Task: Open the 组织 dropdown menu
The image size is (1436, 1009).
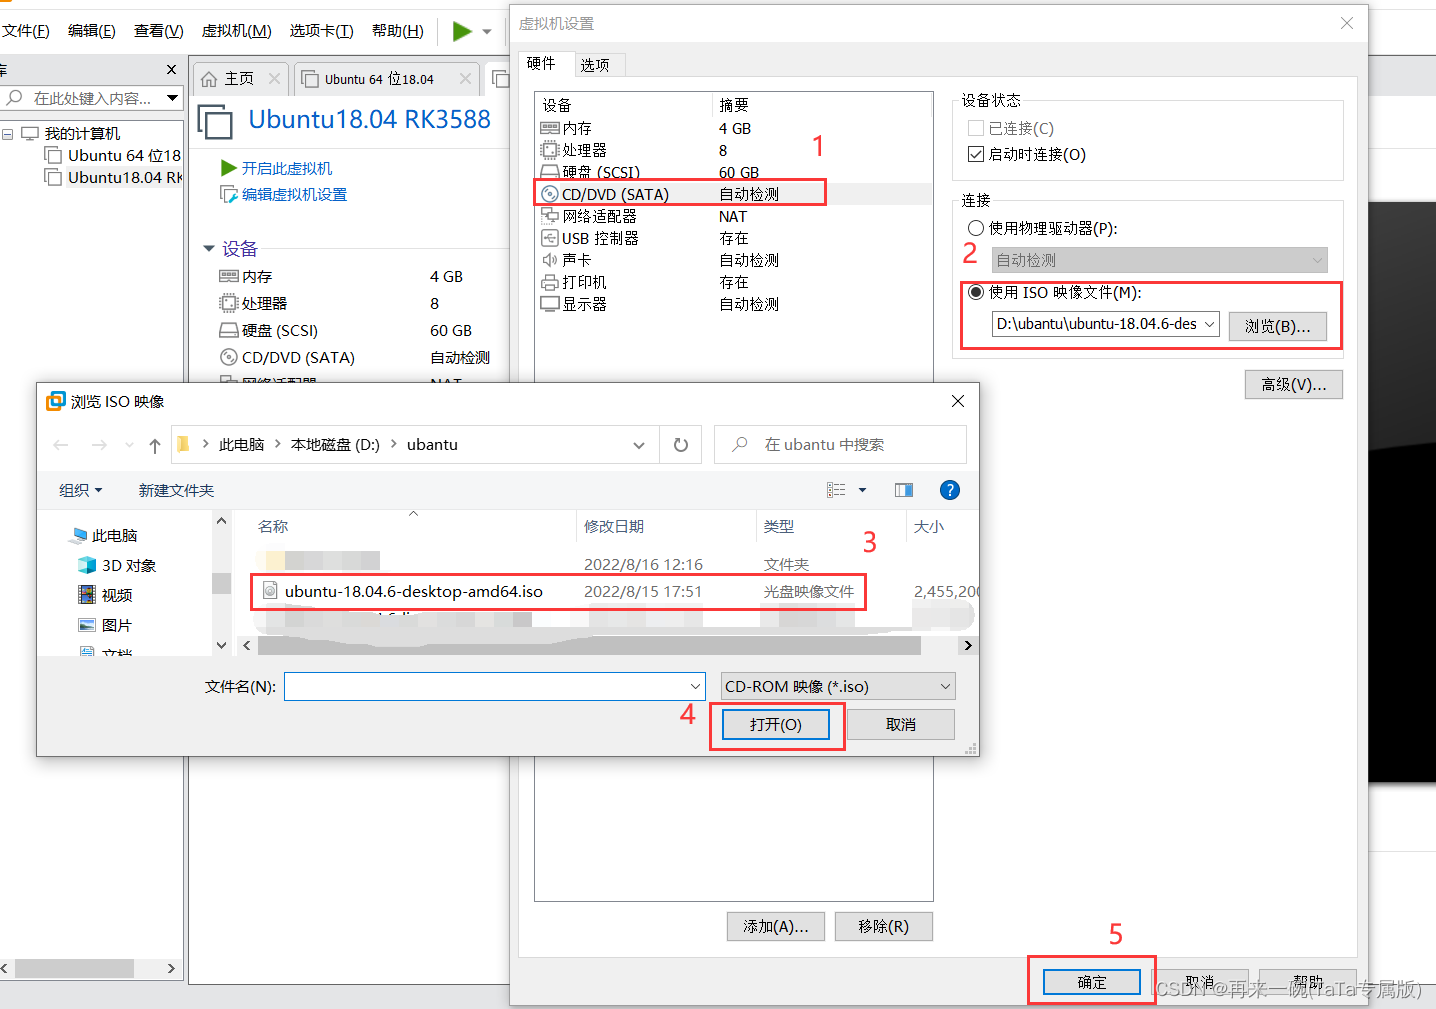Action: [80, 490]
